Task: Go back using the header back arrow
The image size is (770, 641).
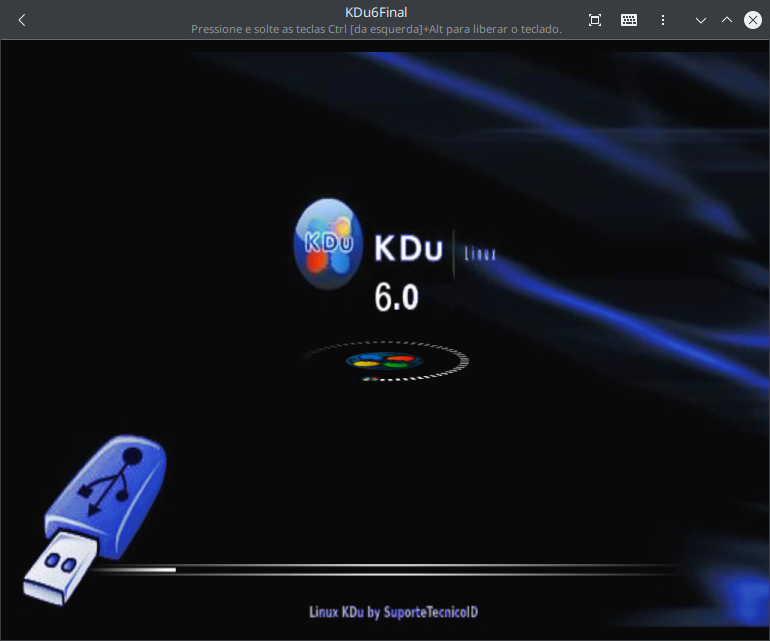Action: pos(22,20)
